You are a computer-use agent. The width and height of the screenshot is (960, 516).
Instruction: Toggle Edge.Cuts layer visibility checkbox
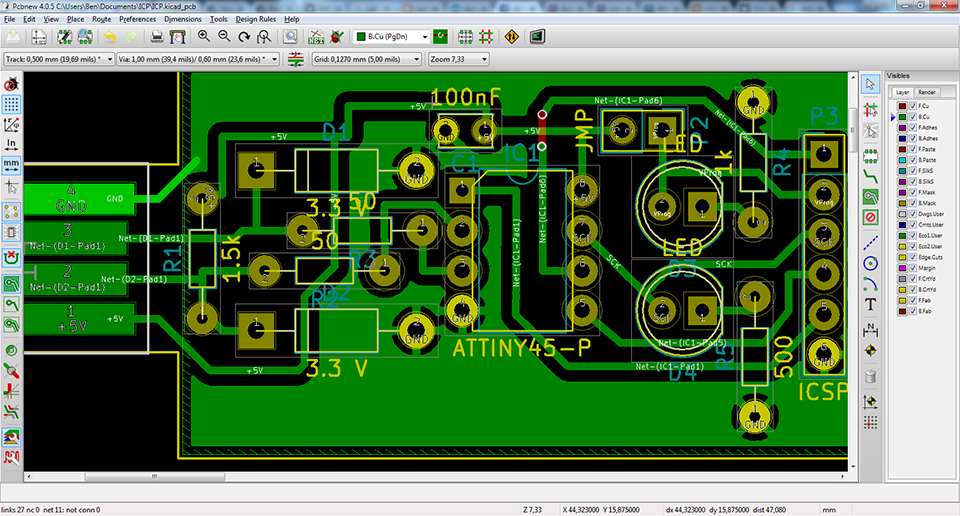pyautogui.click(x=912, y=257)
